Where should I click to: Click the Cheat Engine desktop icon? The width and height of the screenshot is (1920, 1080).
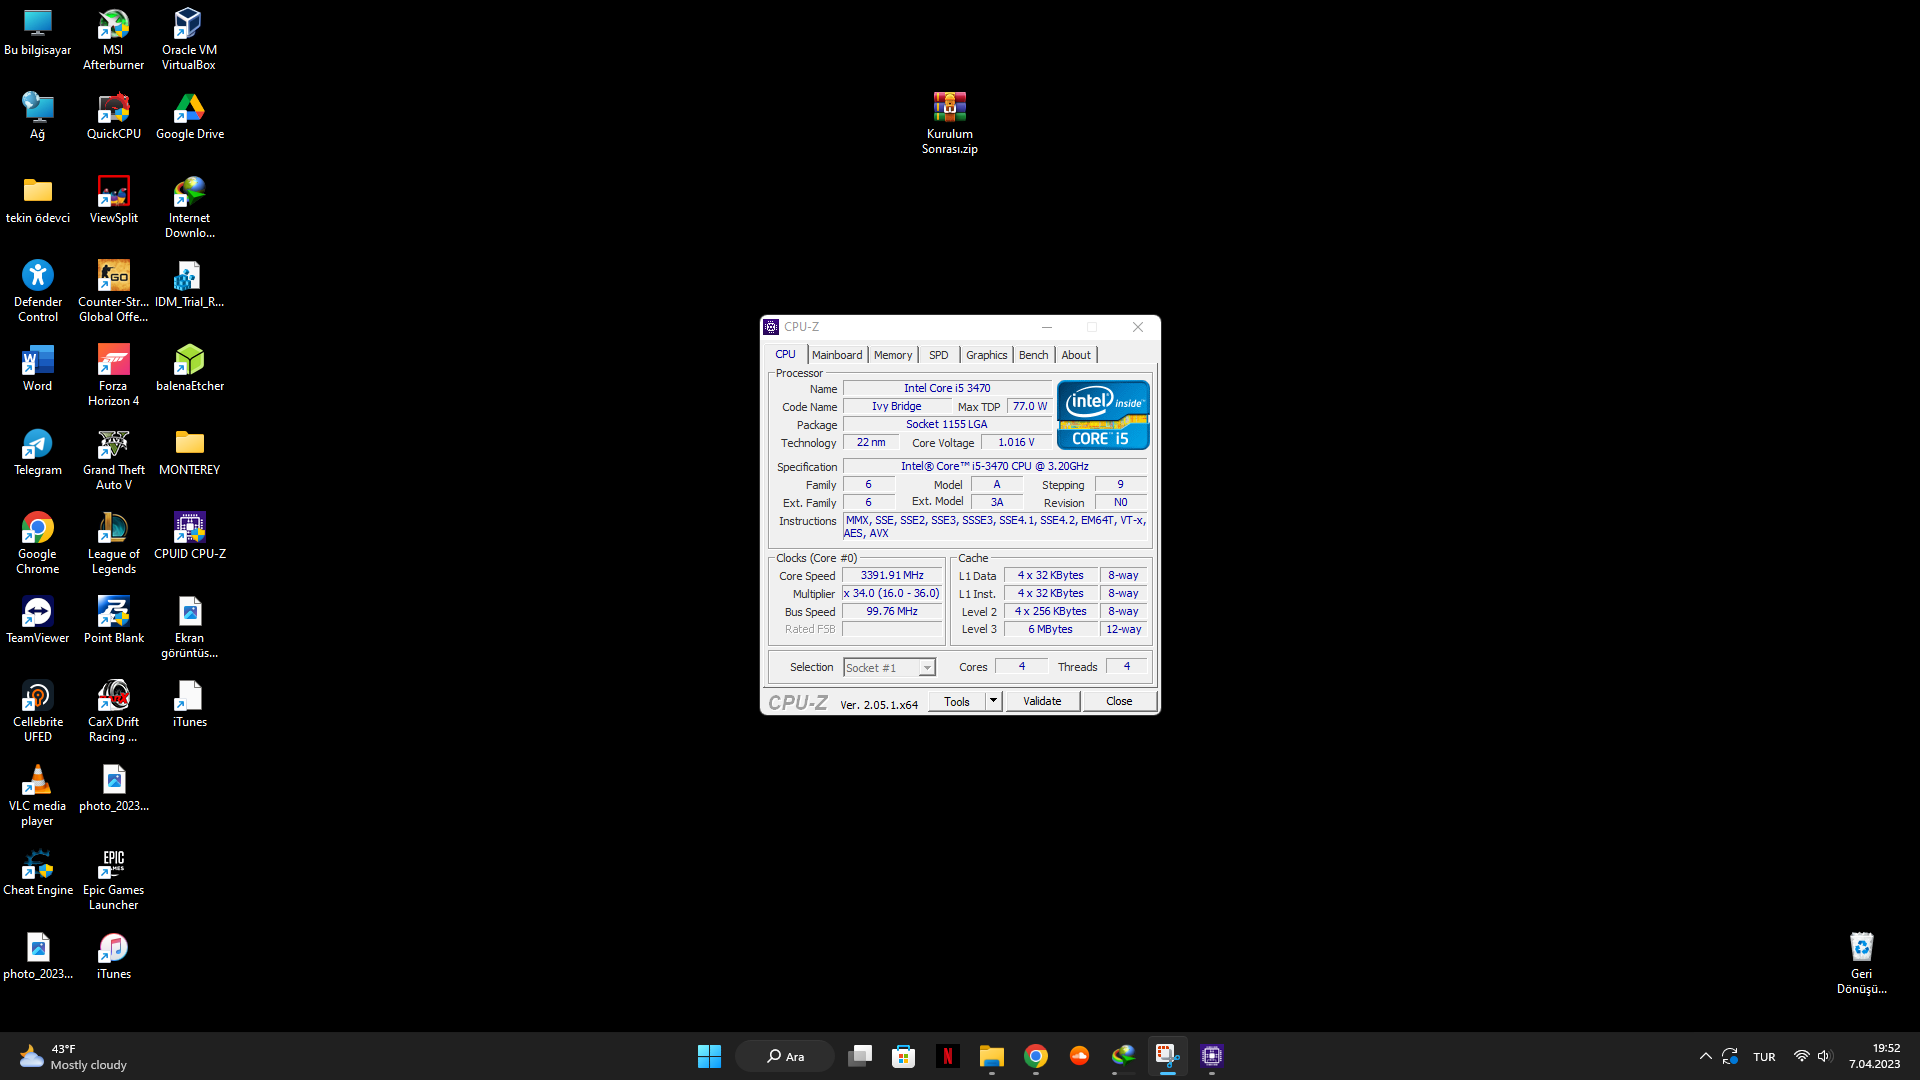[38, 866]
